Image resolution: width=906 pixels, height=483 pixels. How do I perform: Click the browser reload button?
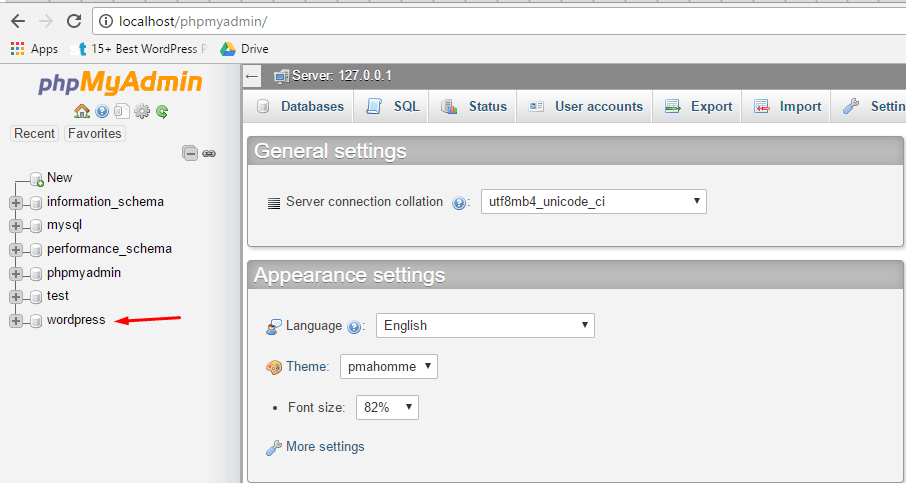pyautogui.click(x=74, y=21)
